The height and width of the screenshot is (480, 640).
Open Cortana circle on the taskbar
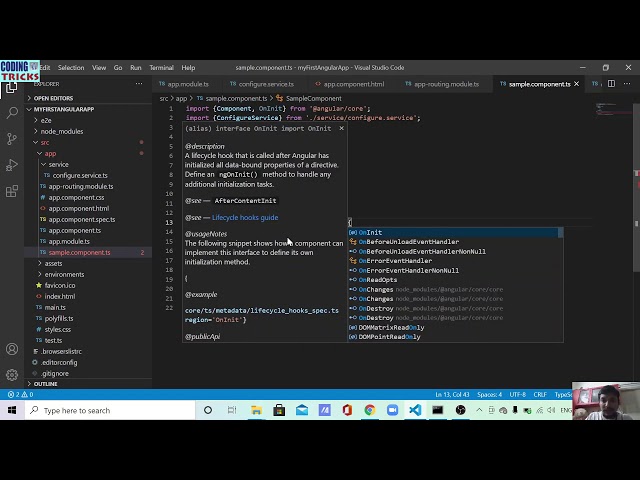[x=208, y=410]
